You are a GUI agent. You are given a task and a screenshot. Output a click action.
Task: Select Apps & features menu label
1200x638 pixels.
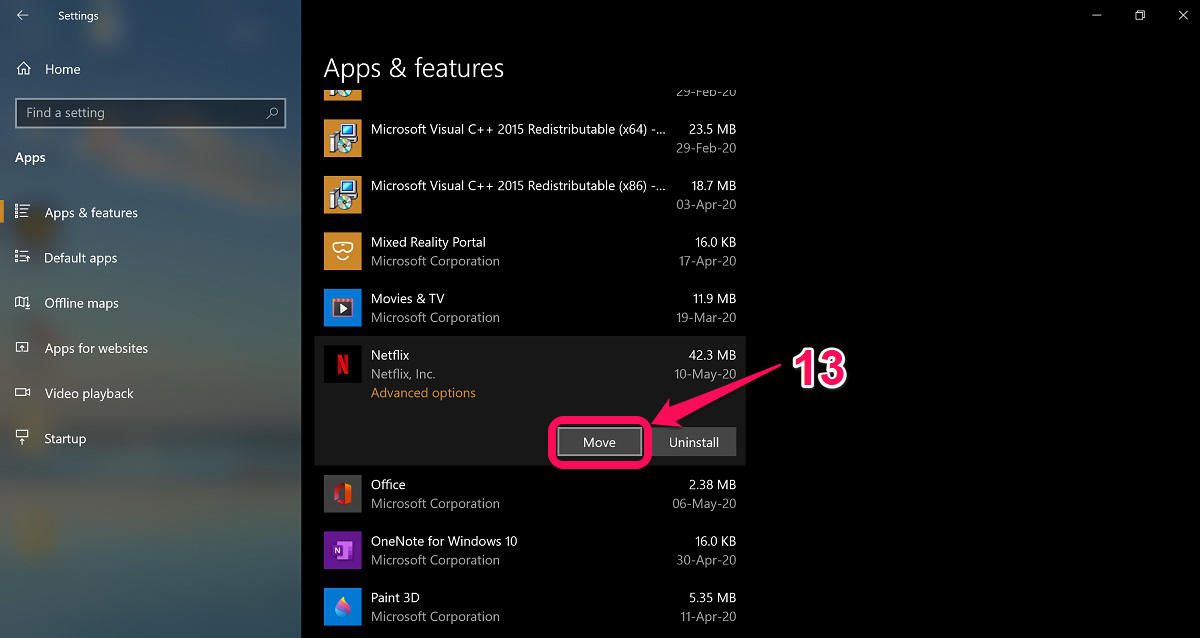coord(91,213)
